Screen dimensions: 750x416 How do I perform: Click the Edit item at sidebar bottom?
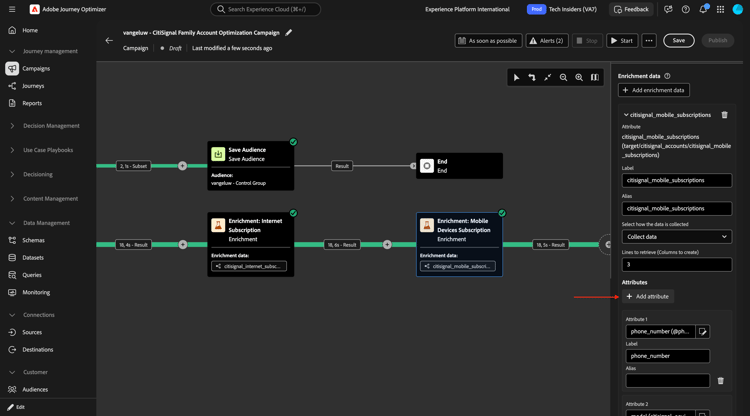[x=16, y=407]
